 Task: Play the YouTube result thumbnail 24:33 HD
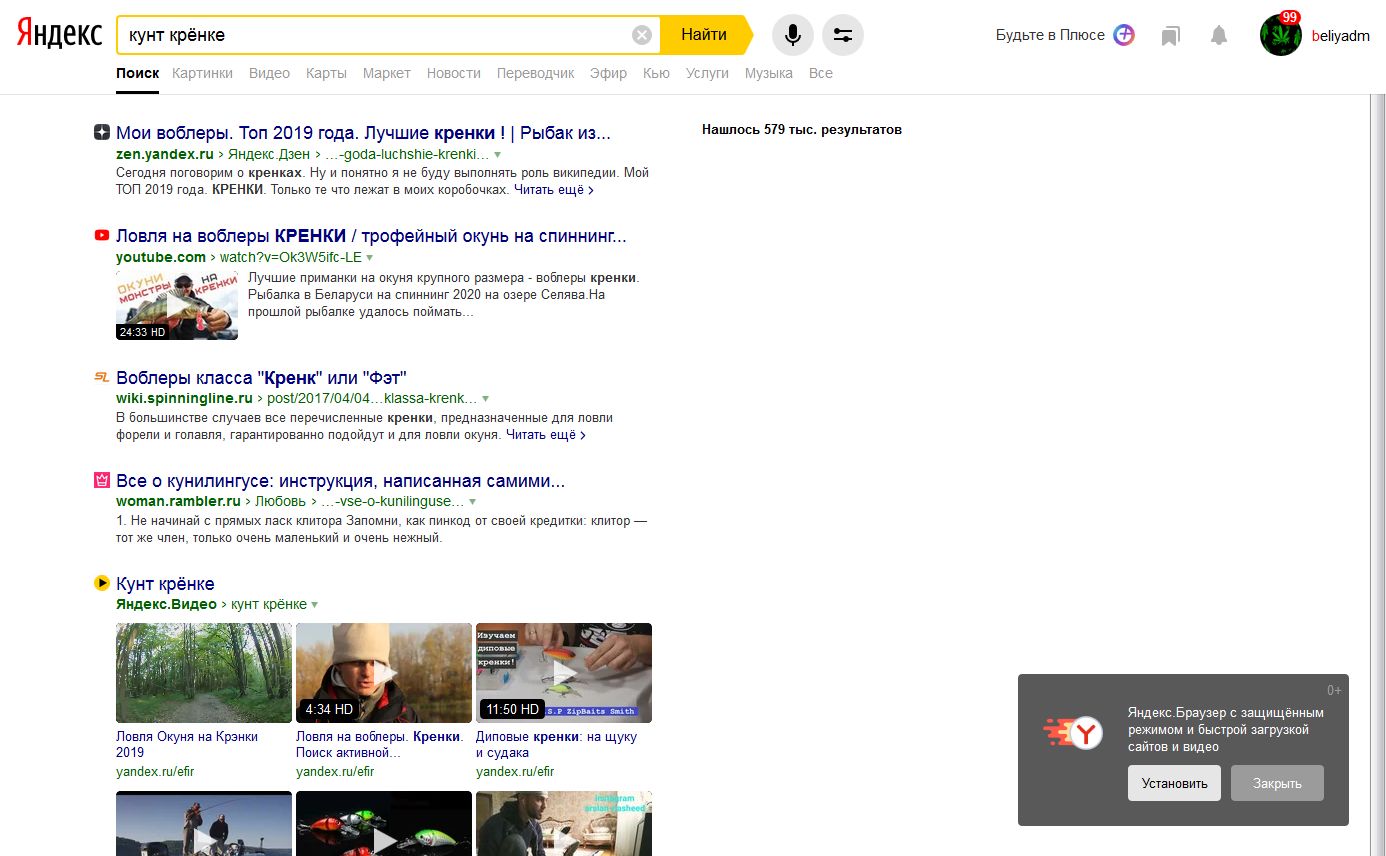click(x=177, y=305)
